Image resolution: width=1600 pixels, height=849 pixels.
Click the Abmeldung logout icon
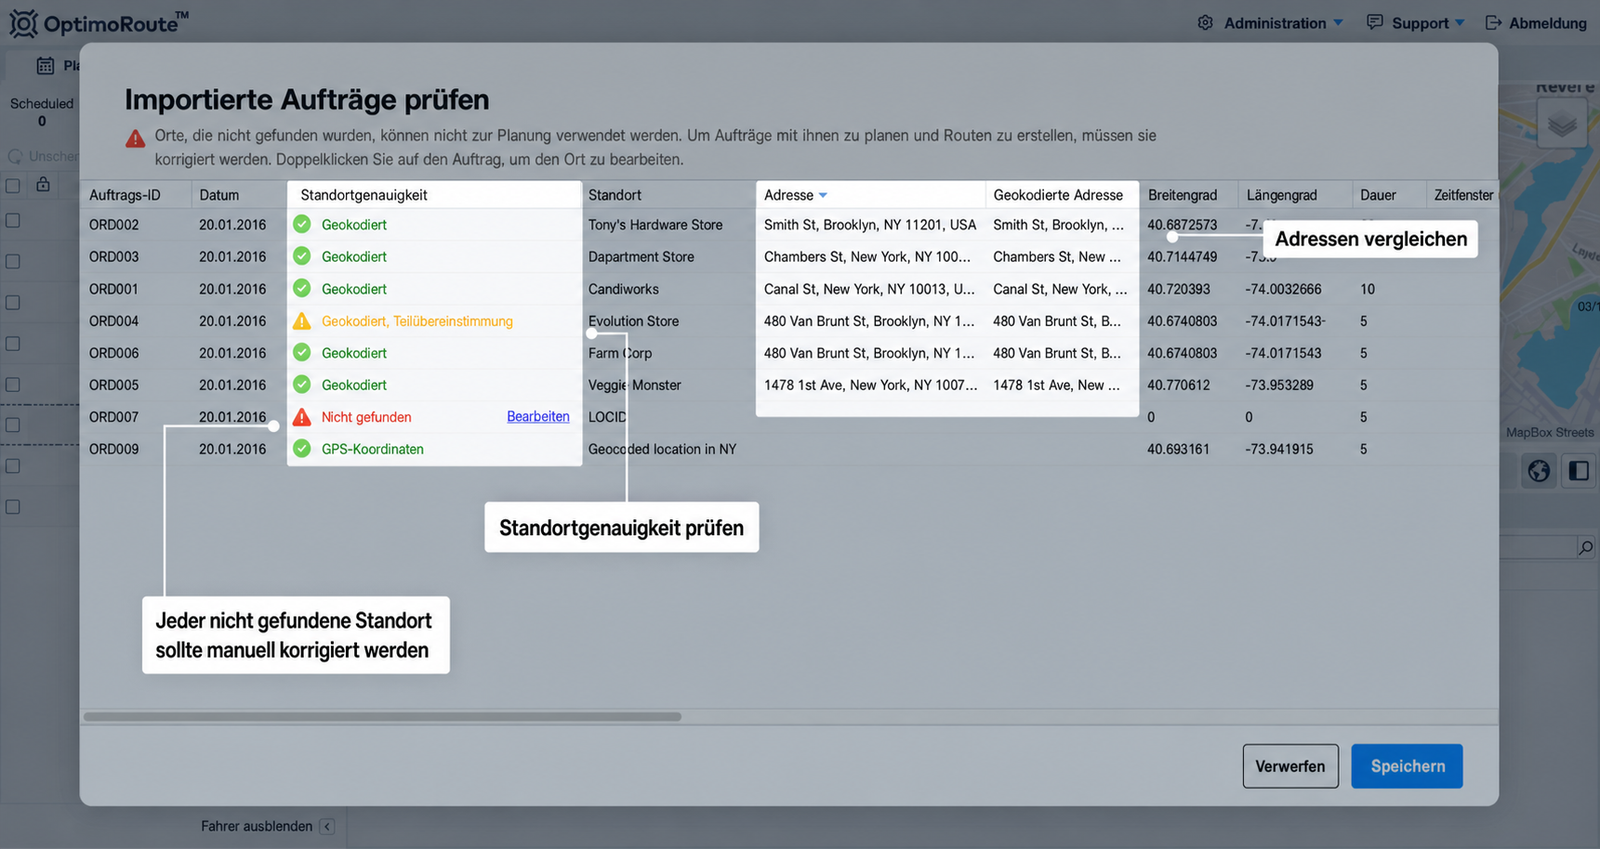tap(1493, 23)
